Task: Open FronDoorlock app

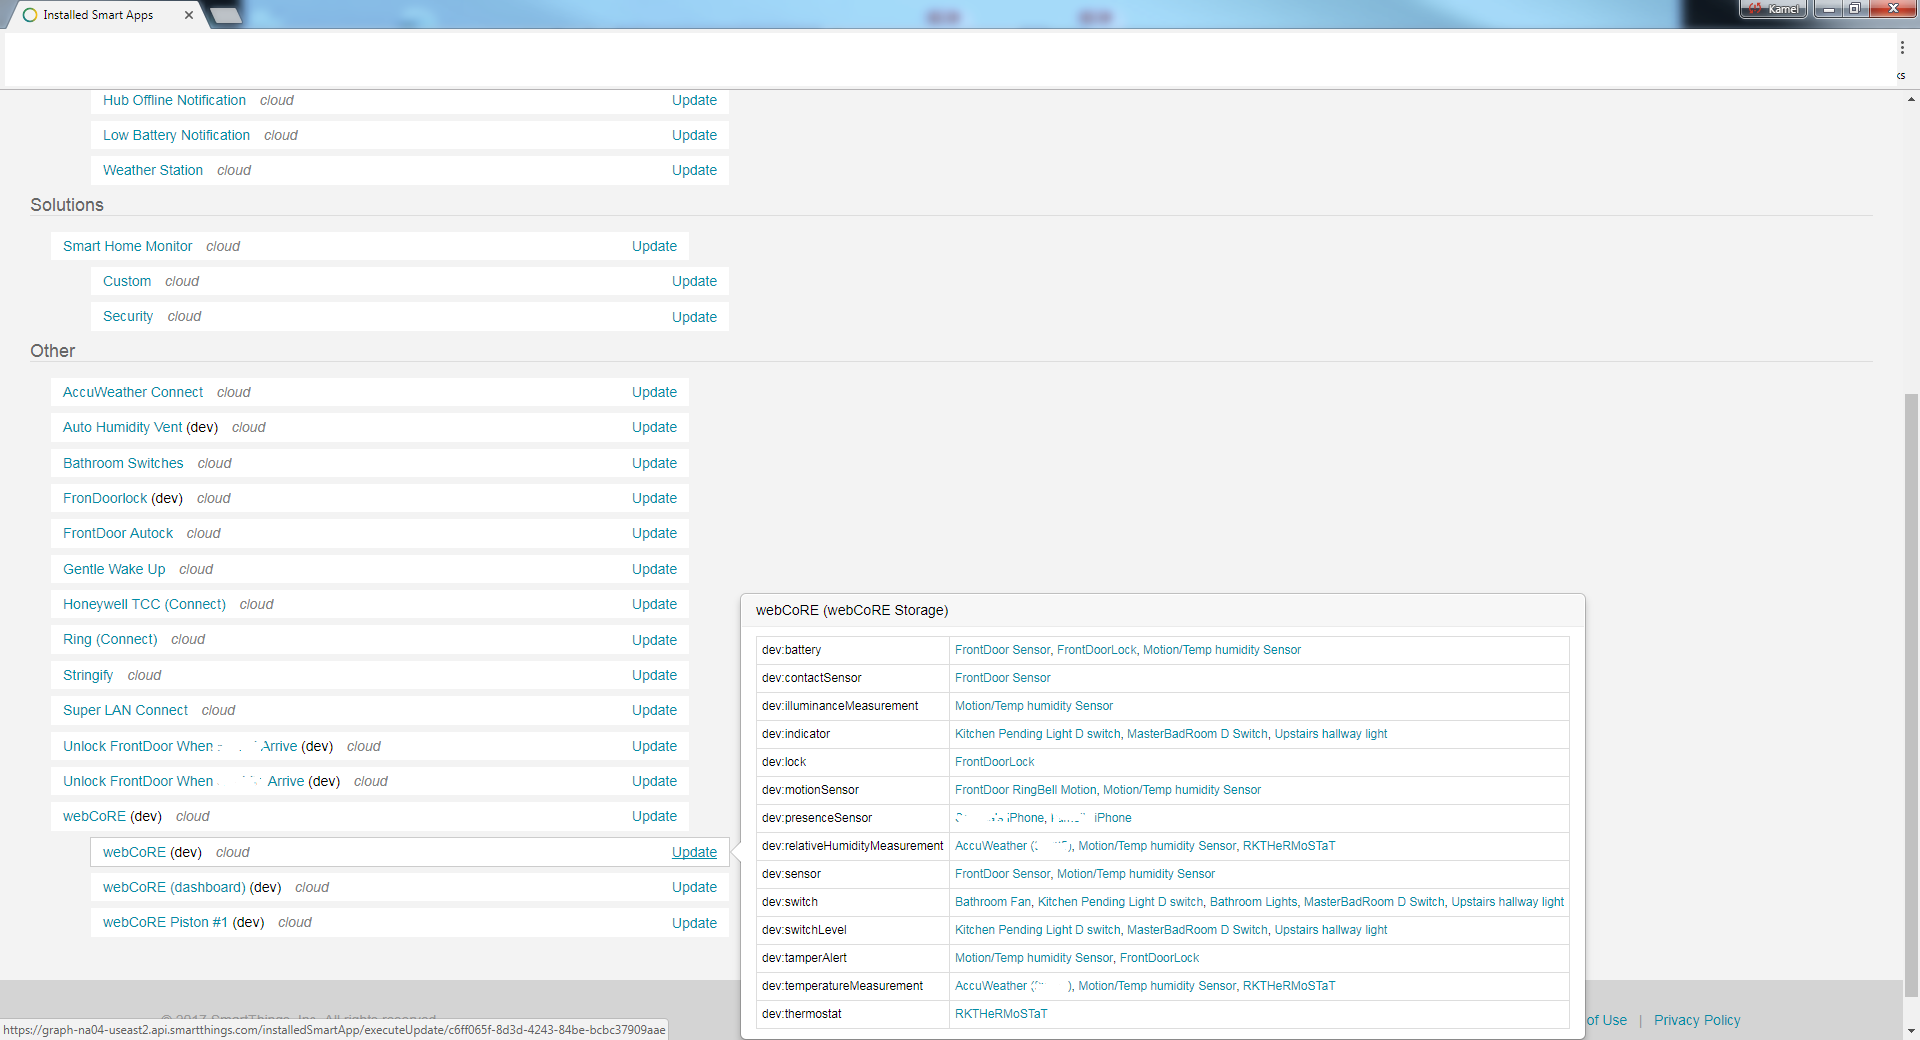Action: pyautogui.click(x=105, y=498)
